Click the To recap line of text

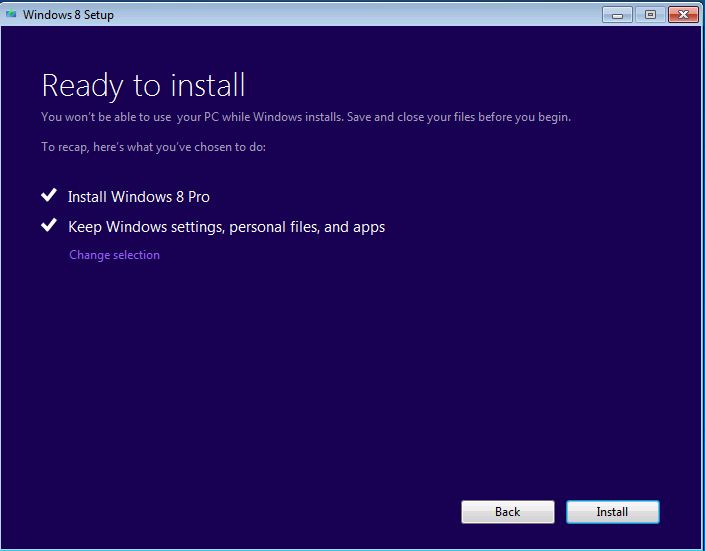click(x=153, y=147)
